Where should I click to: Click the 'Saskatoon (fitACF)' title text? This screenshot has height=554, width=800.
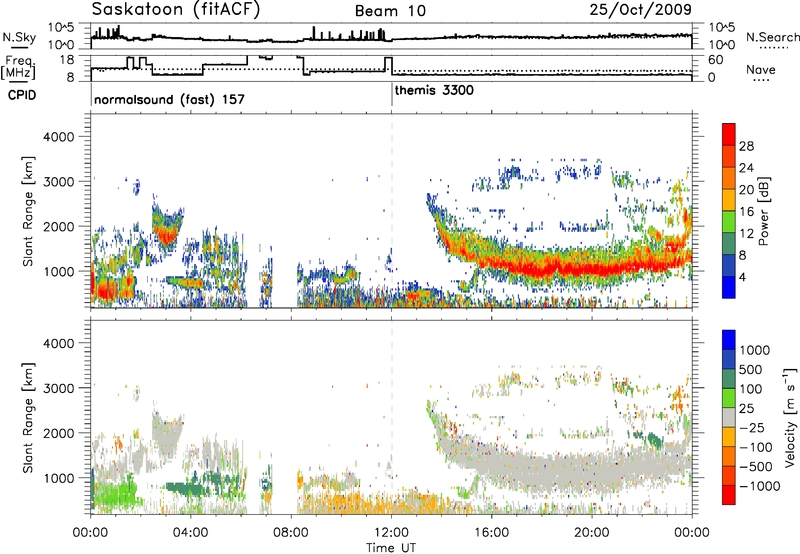pos(176,10)
